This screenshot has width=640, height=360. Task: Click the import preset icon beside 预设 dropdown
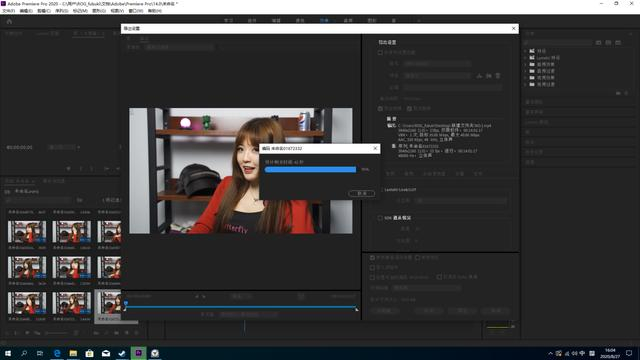[x=489, y=76]
